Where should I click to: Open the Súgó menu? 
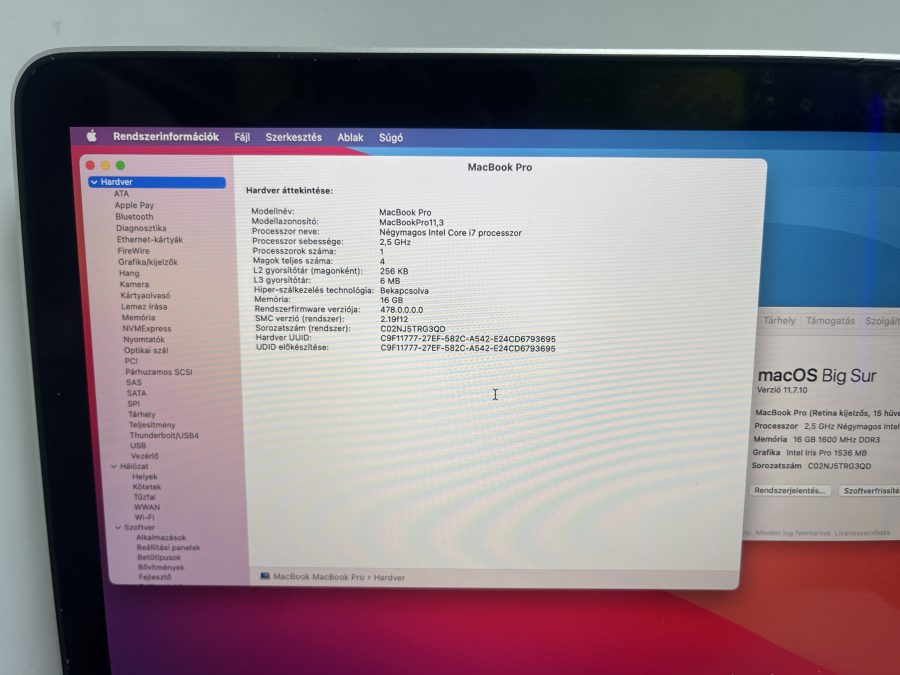pyautogui.click(x=391, y=138)
